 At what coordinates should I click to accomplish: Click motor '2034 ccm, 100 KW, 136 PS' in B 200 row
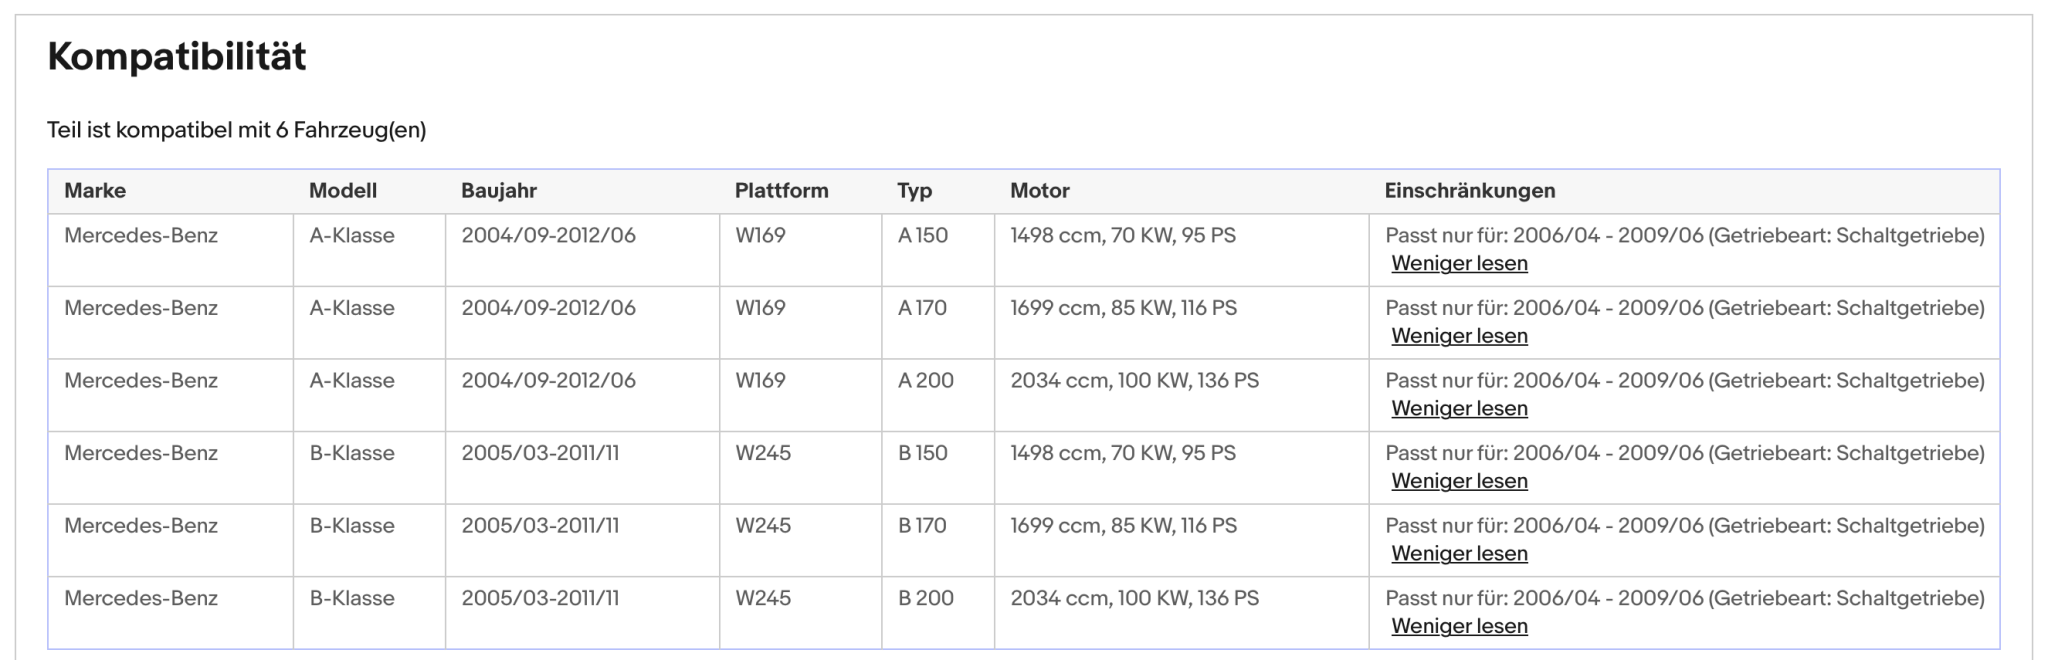(x=1135, y=598)
